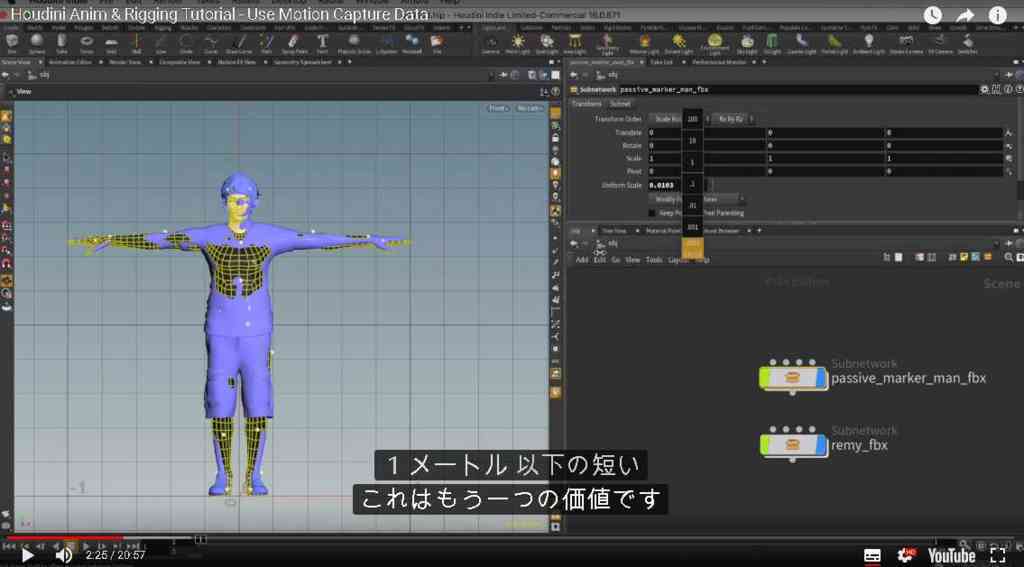
Task: Choose 100 step in value ladder
Action: coord(692,120)
